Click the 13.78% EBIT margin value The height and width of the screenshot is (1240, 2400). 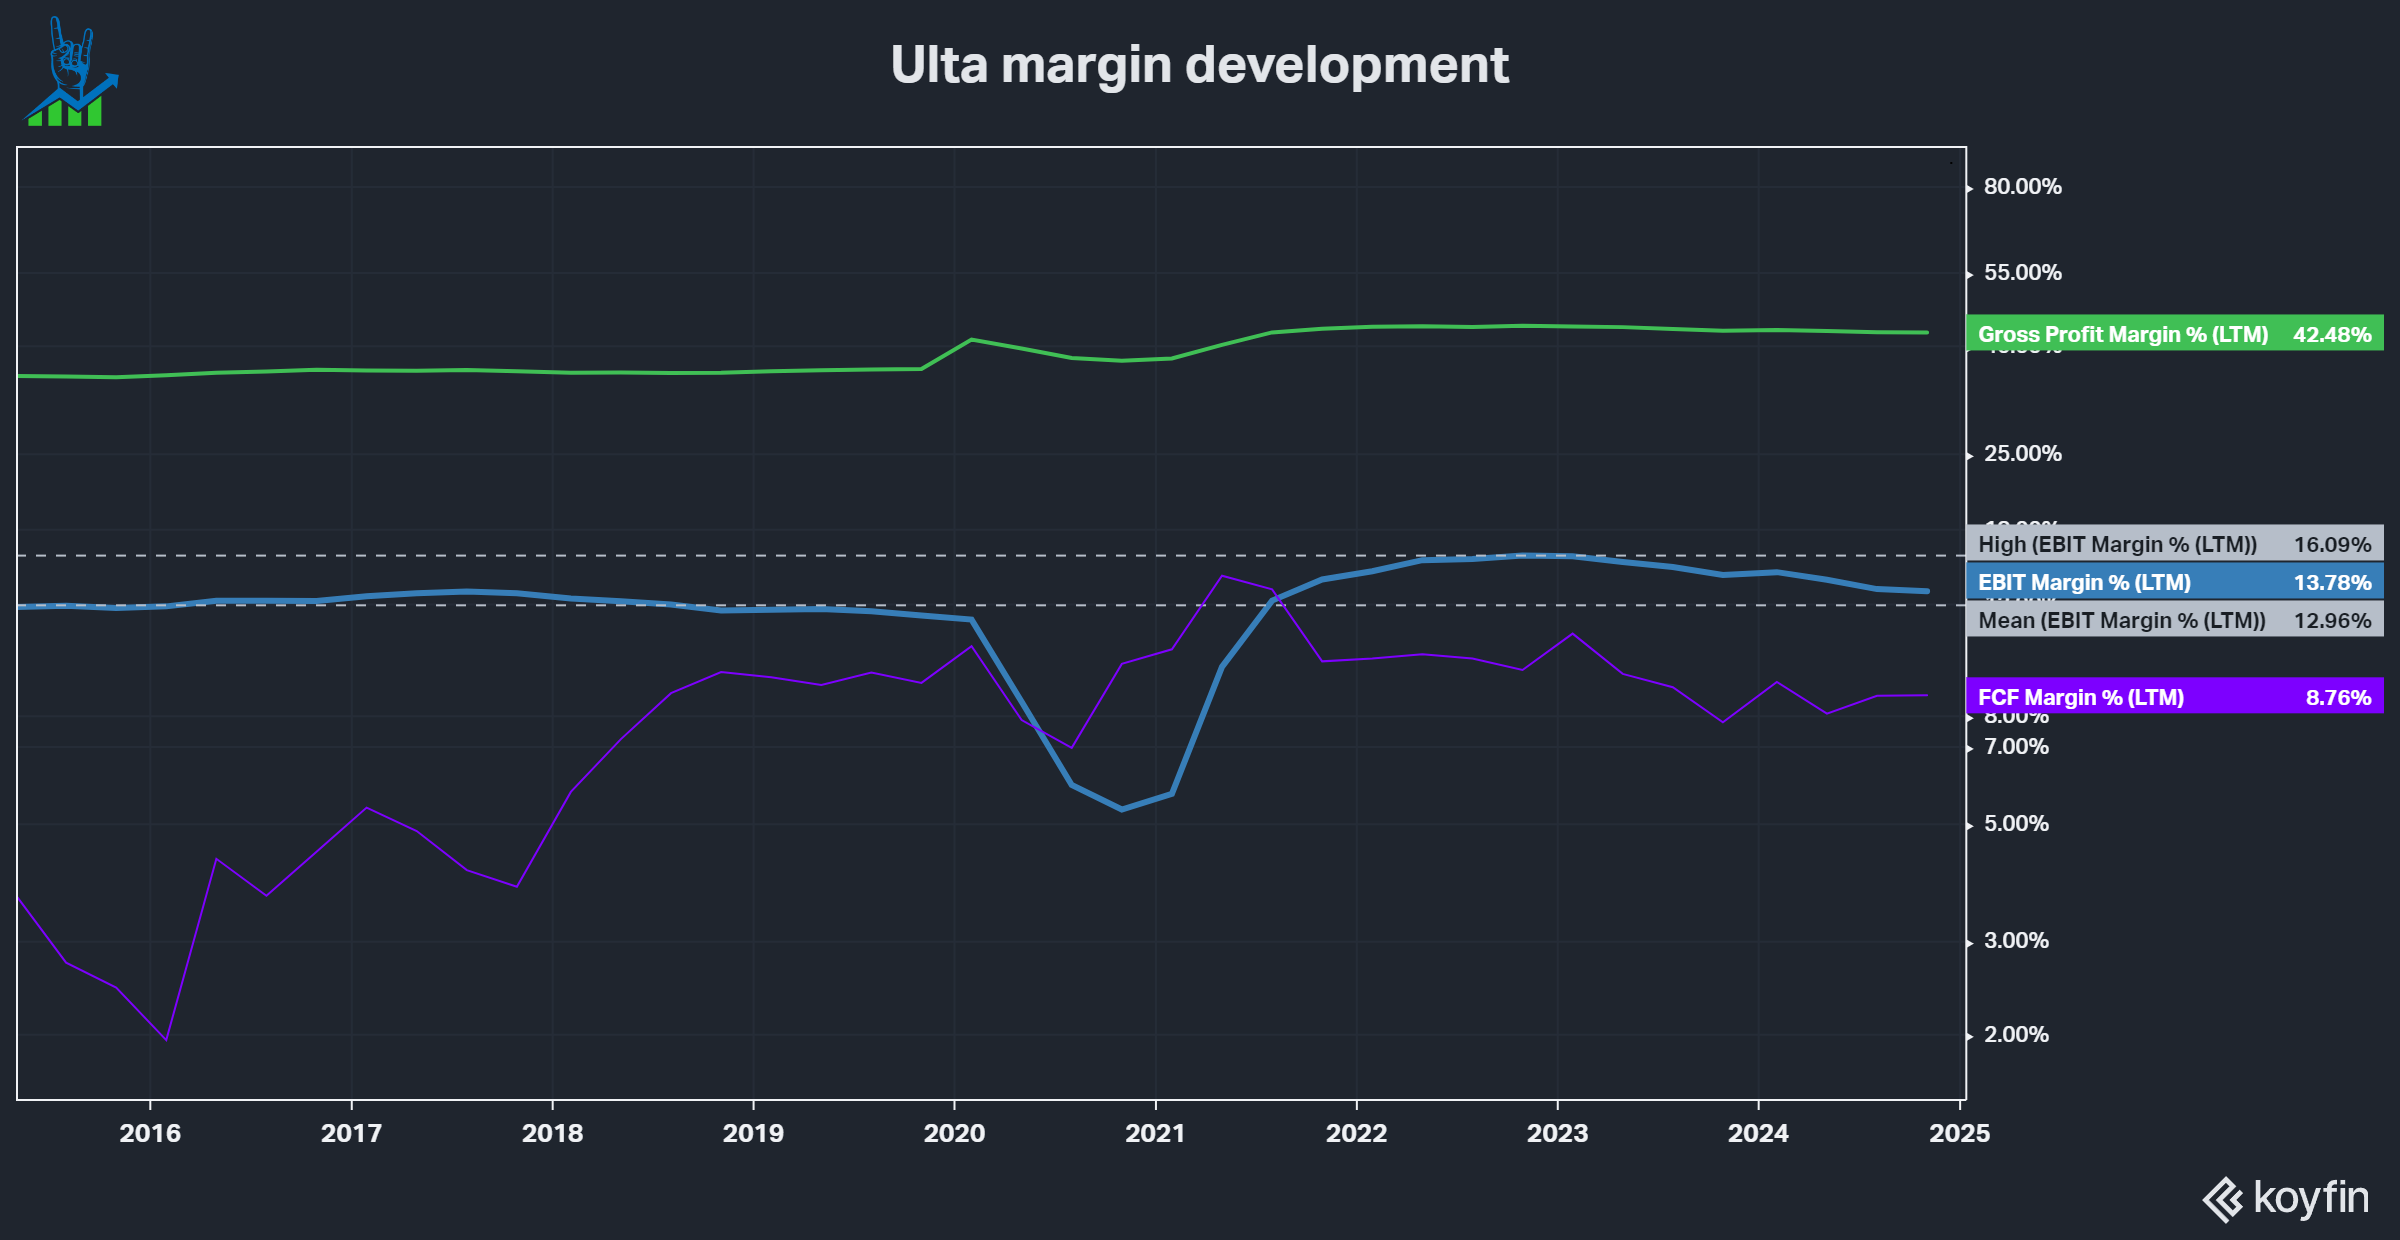[2332, 582]
